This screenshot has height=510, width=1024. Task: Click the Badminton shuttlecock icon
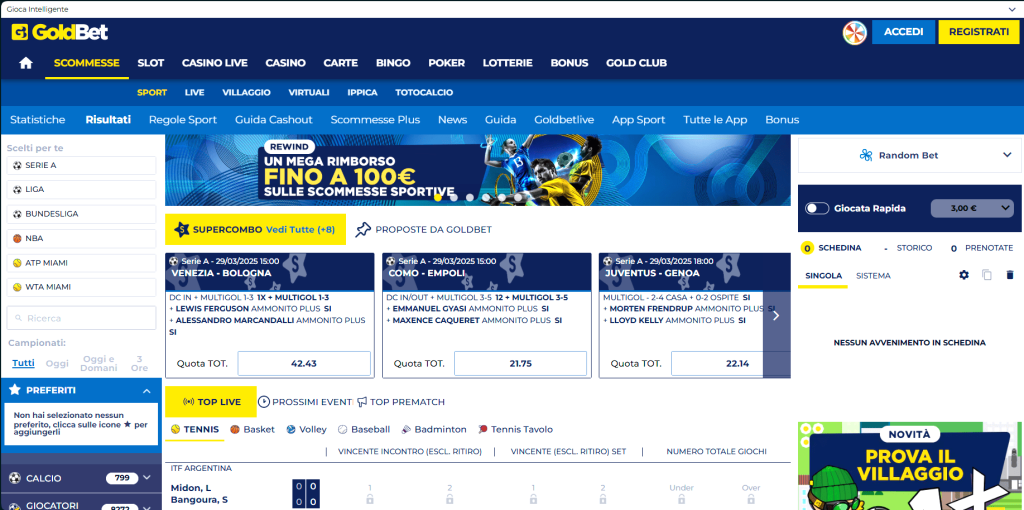point(406,429)
